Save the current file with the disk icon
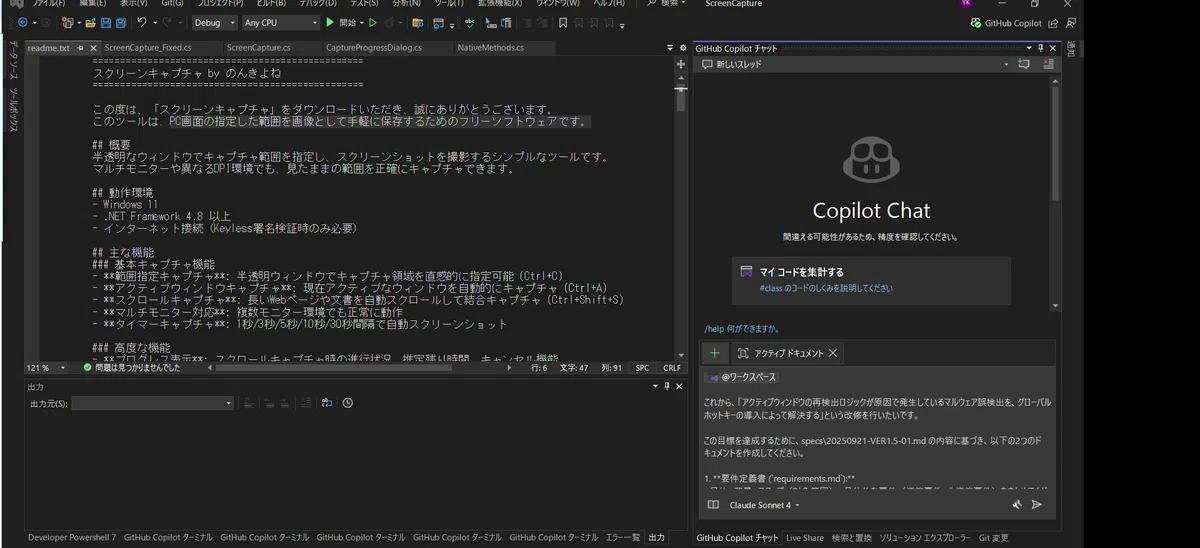 (x=104, y=22)
